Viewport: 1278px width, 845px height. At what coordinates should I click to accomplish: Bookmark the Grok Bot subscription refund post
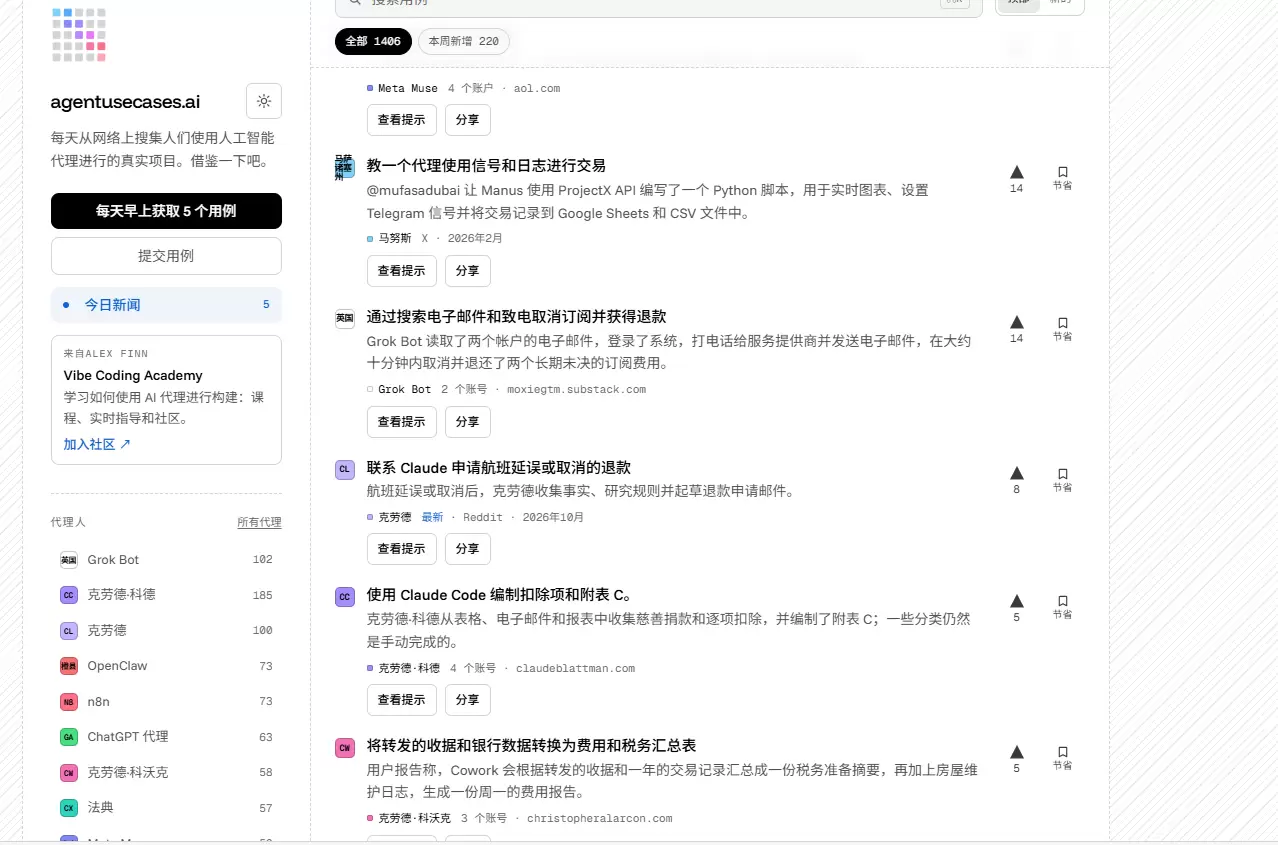[1062, 329]
